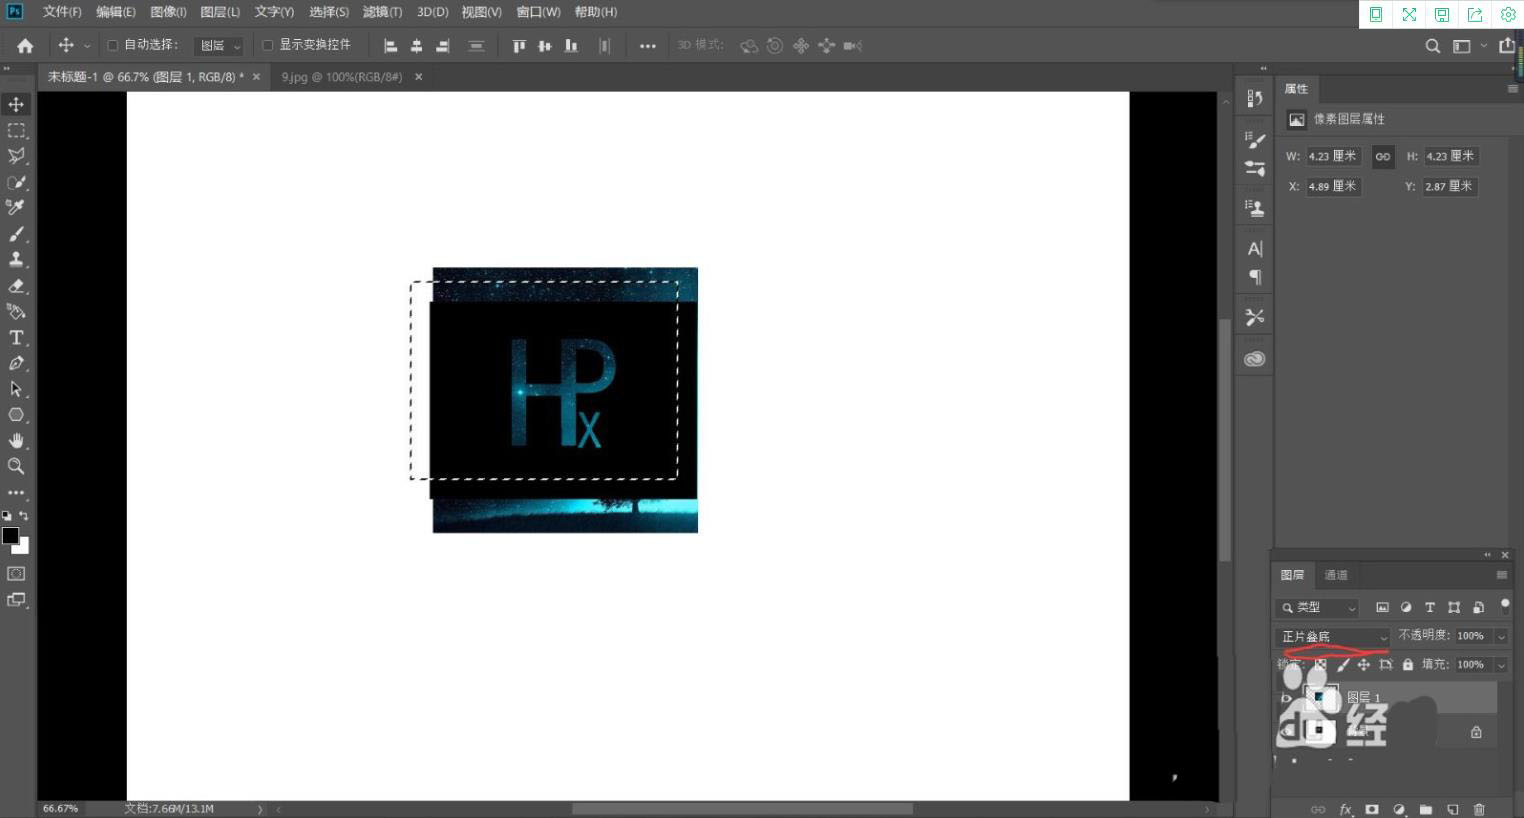Click the Home button in options bar

pyautogui.click(x=25, y=45)
